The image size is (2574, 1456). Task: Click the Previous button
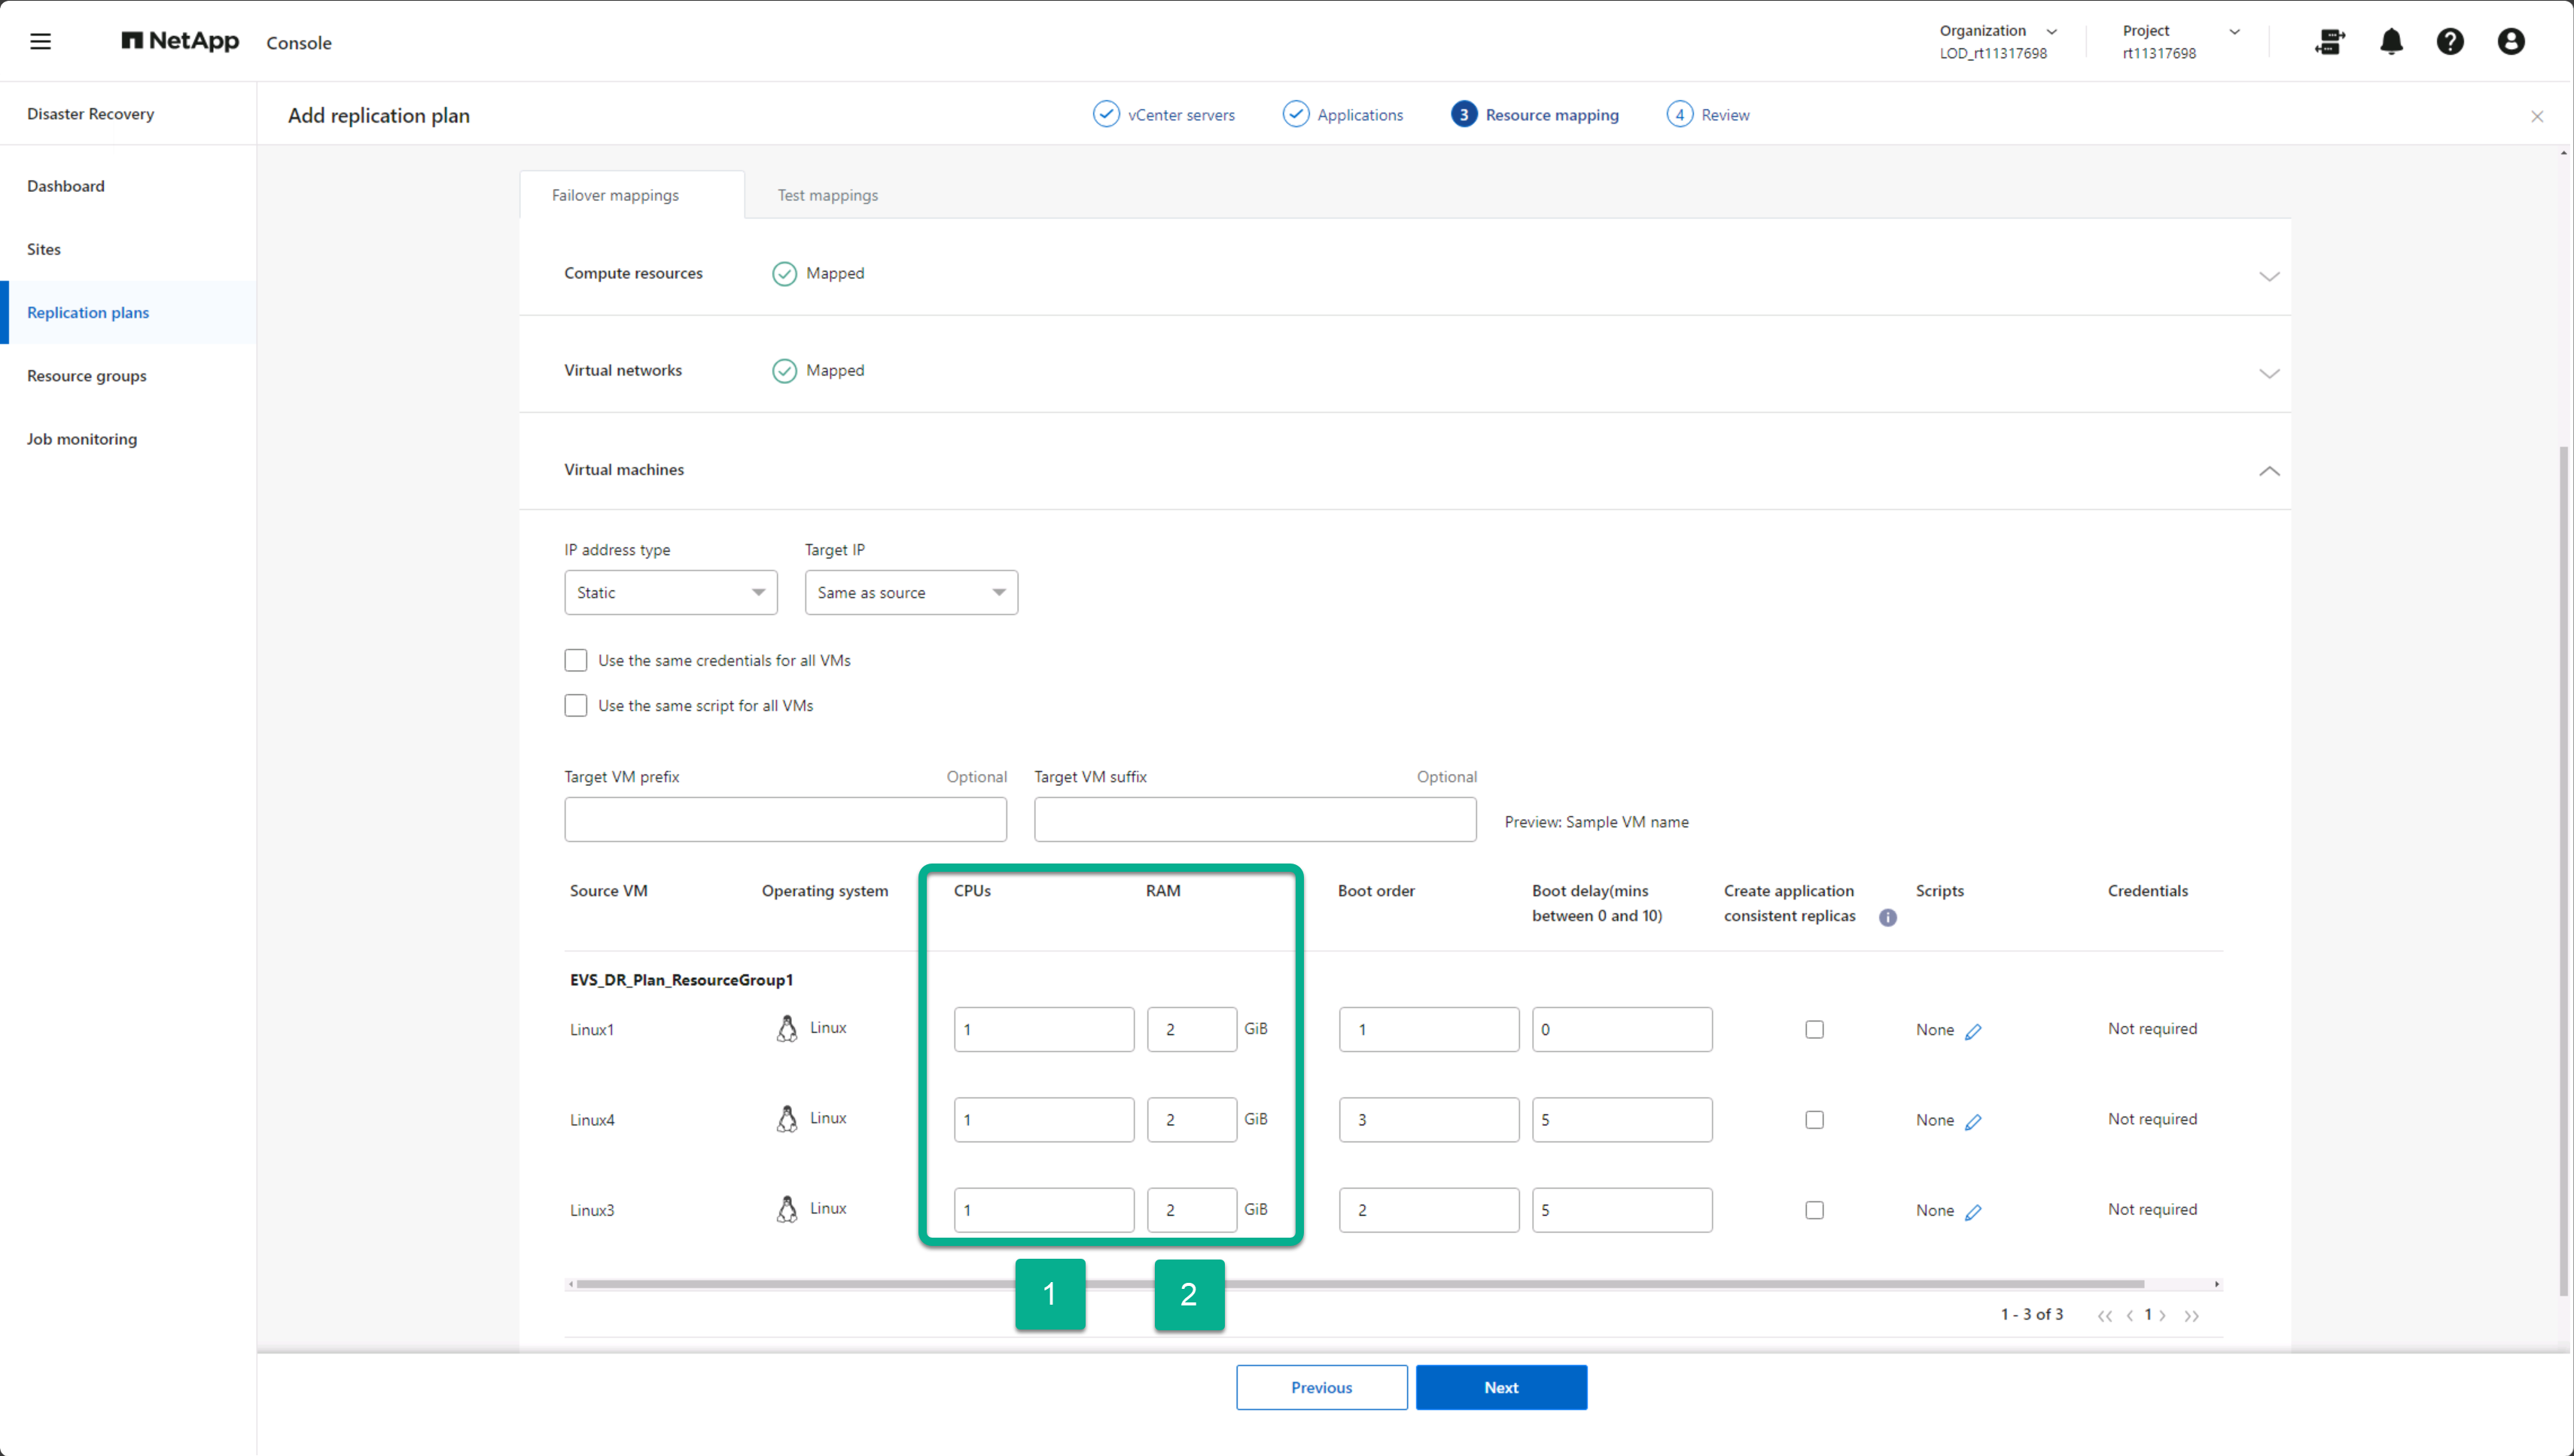[x=1320, y=1387]
